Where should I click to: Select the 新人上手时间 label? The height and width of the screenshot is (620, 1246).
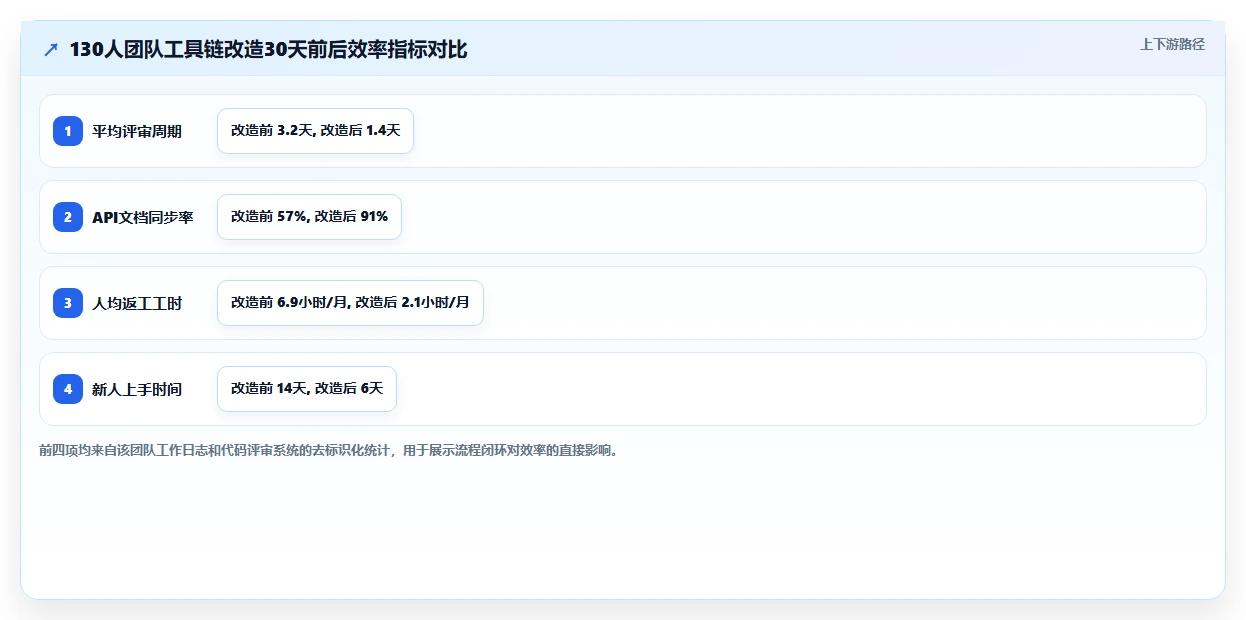click(x=137, y=389)
